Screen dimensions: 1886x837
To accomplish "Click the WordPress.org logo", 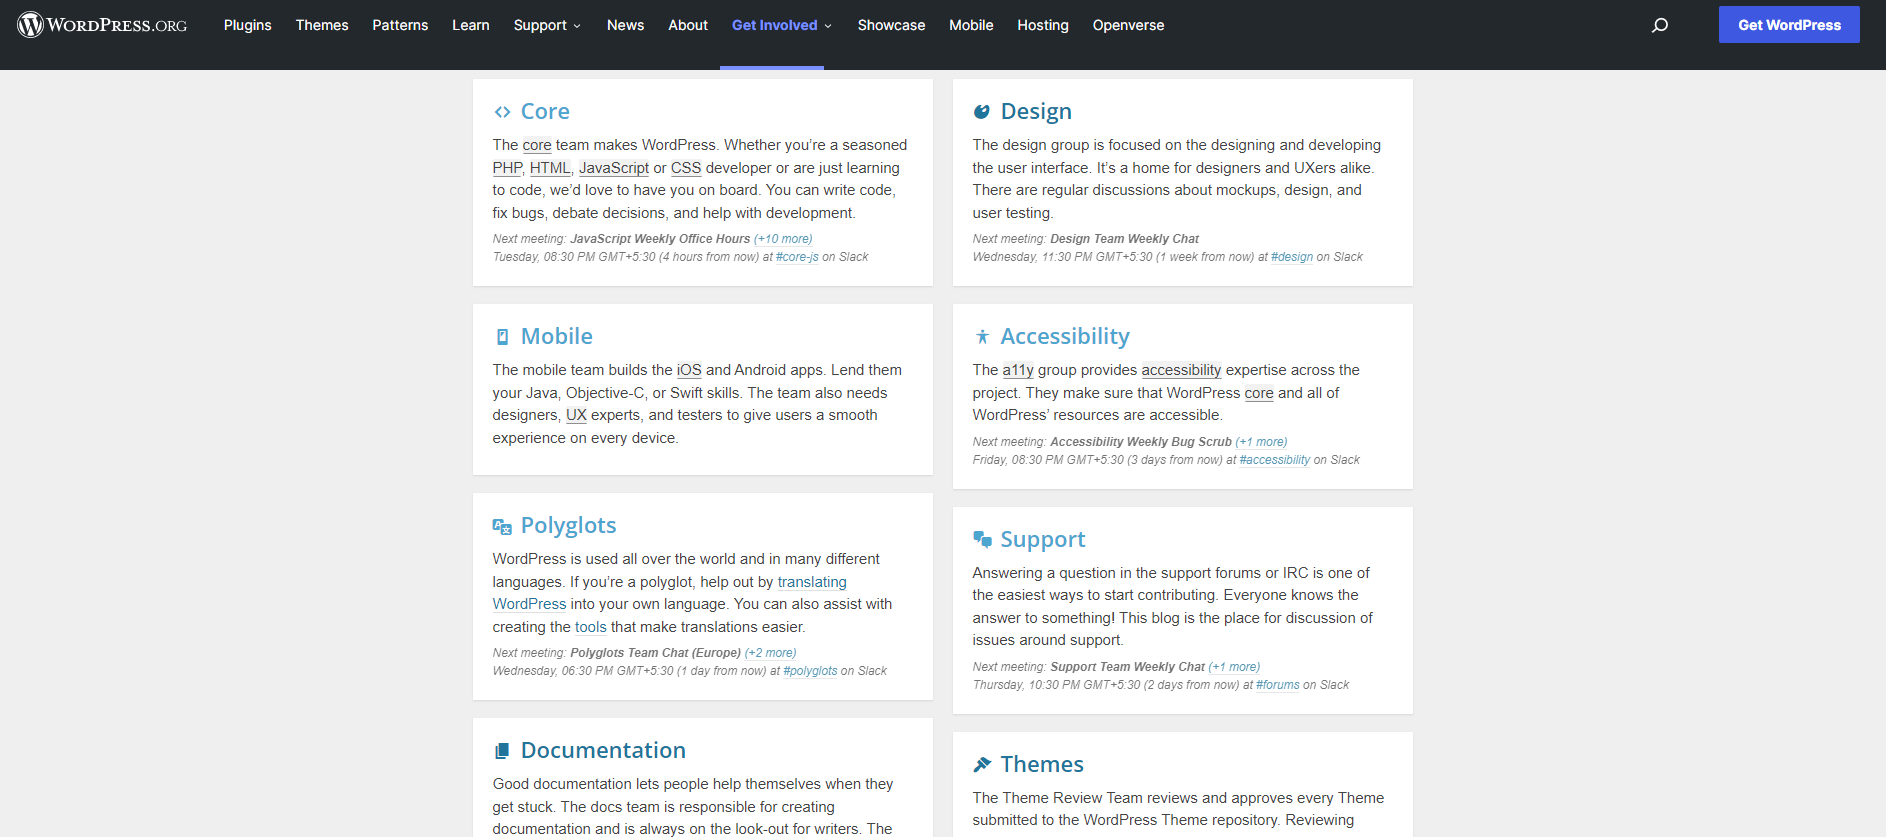I will point(102,25).
